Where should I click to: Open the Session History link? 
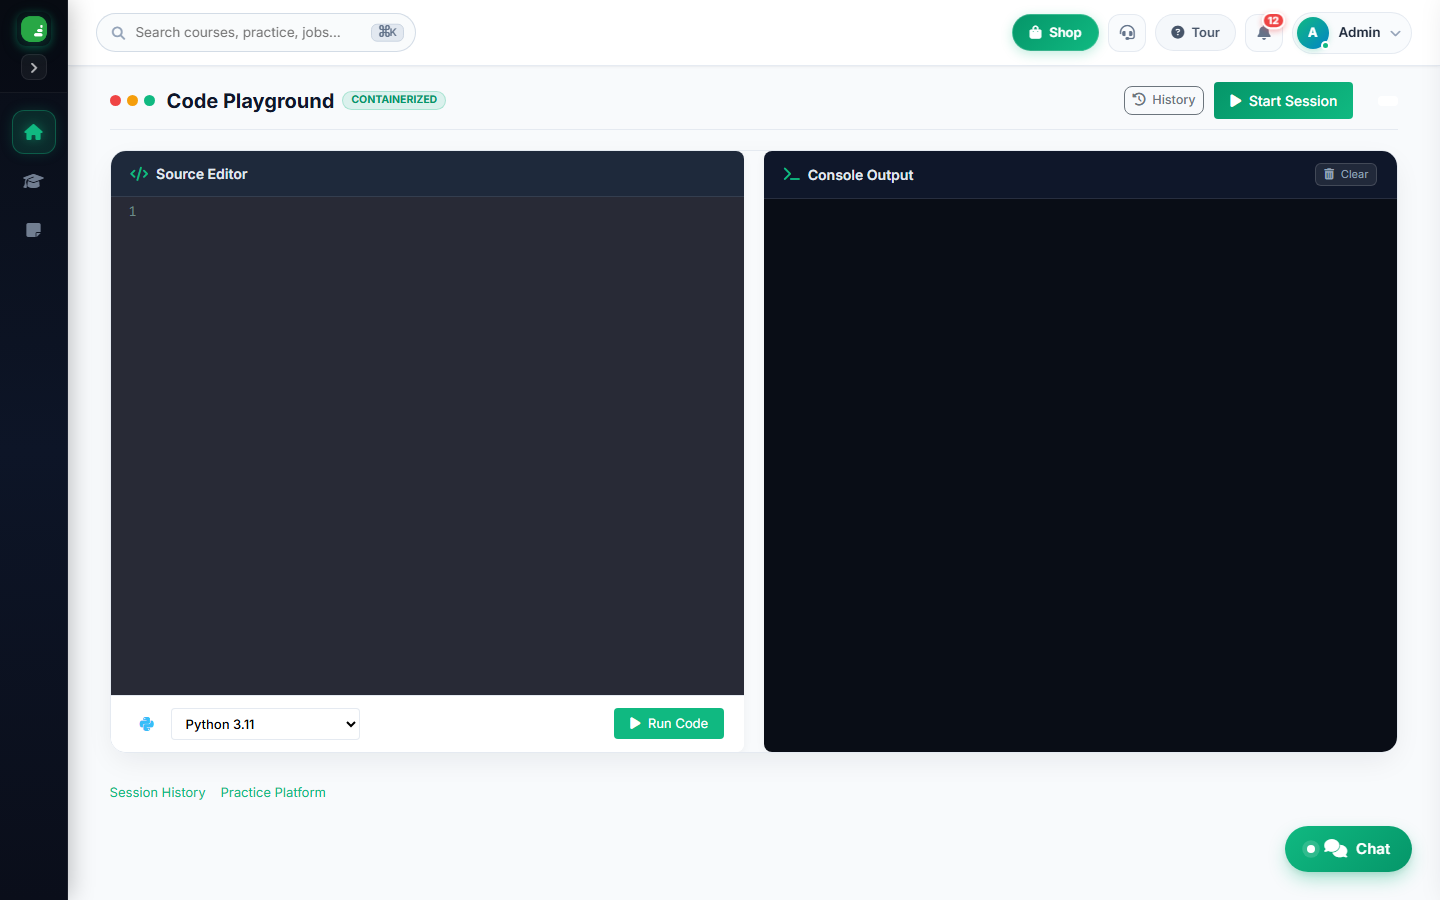pos(158,792)
